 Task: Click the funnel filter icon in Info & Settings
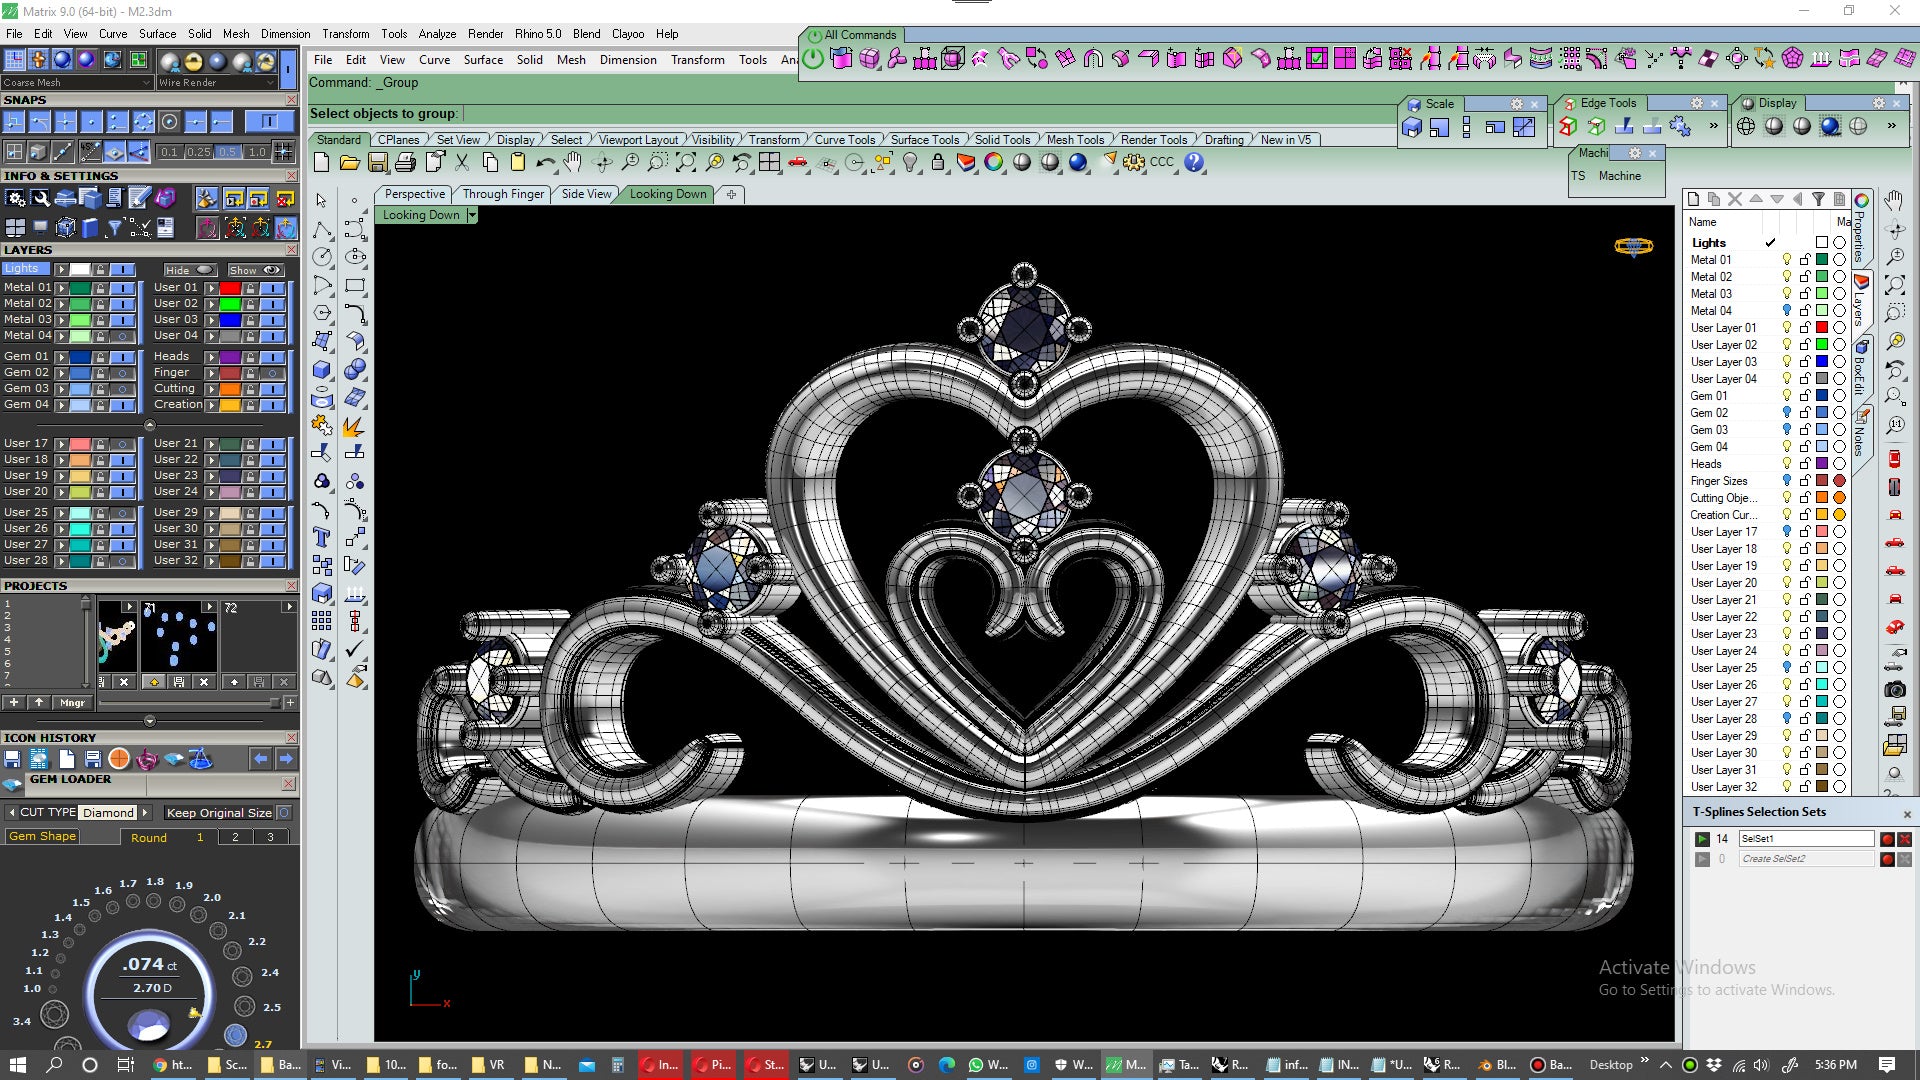[x=115, y=229]
